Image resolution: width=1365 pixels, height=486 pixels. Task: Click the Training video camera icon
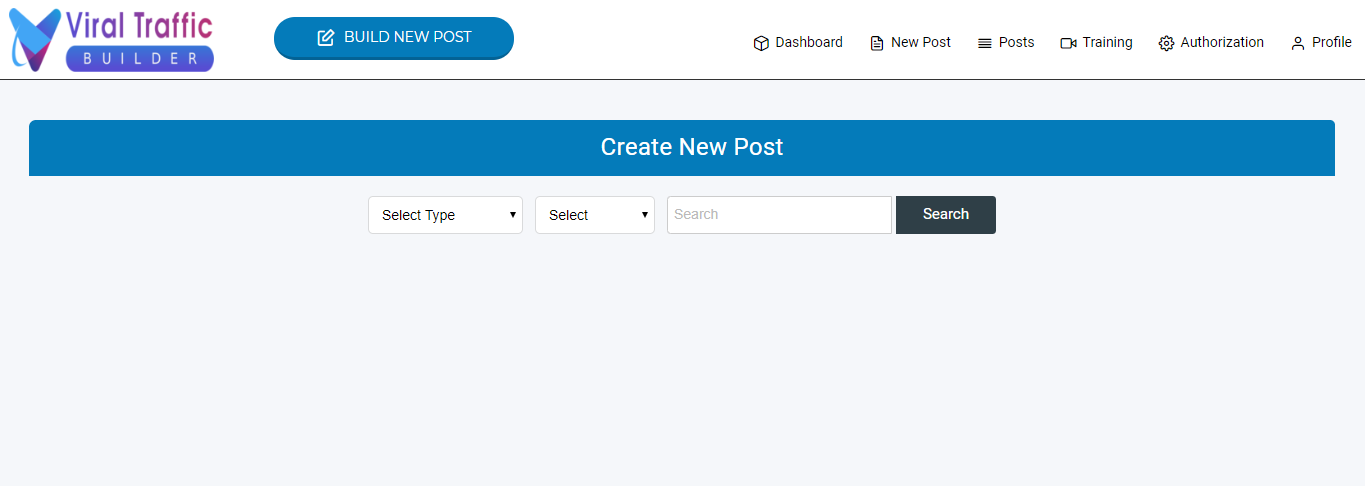point(1068,43)
